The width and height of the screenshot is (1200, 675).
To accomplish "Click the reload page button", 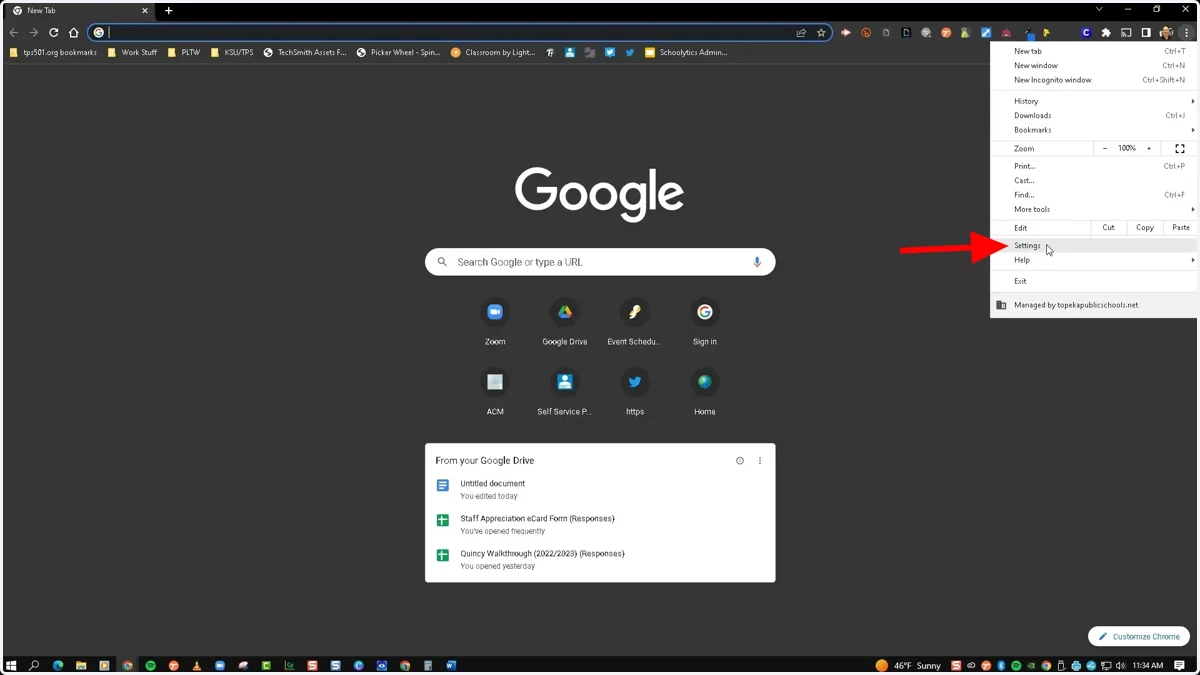I will point(54,33).
